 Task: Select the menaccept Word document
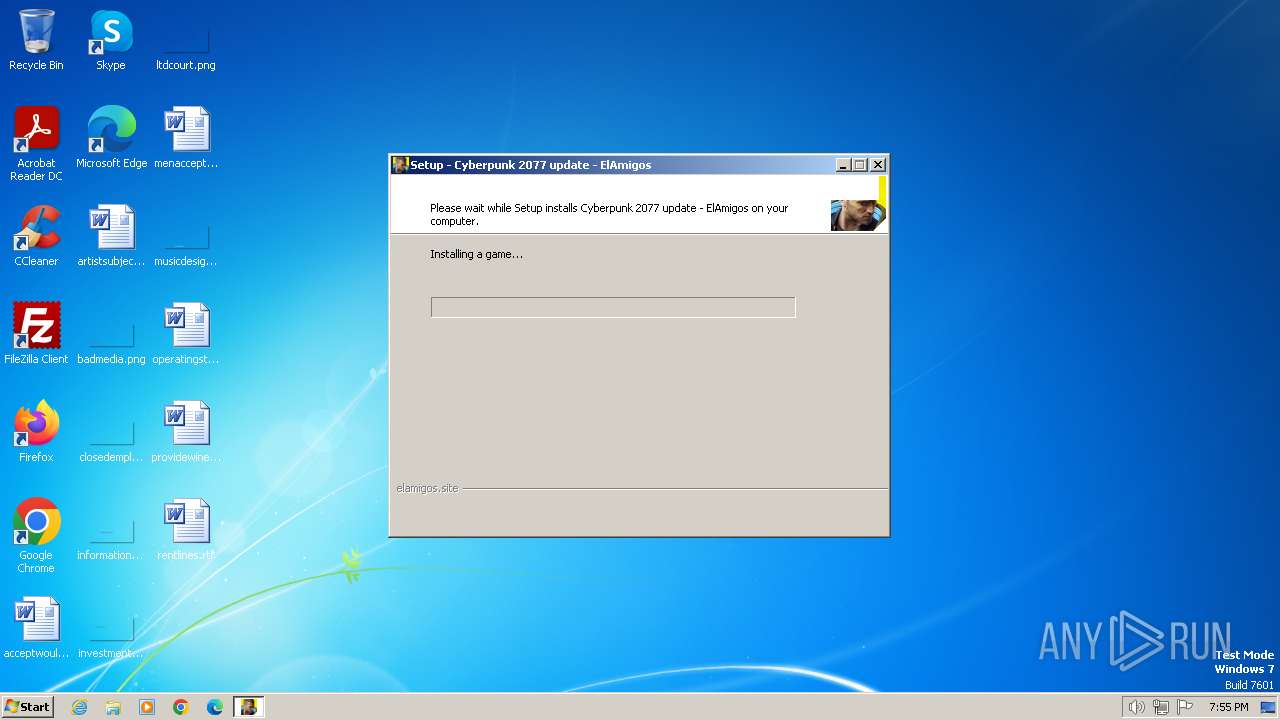186,137
